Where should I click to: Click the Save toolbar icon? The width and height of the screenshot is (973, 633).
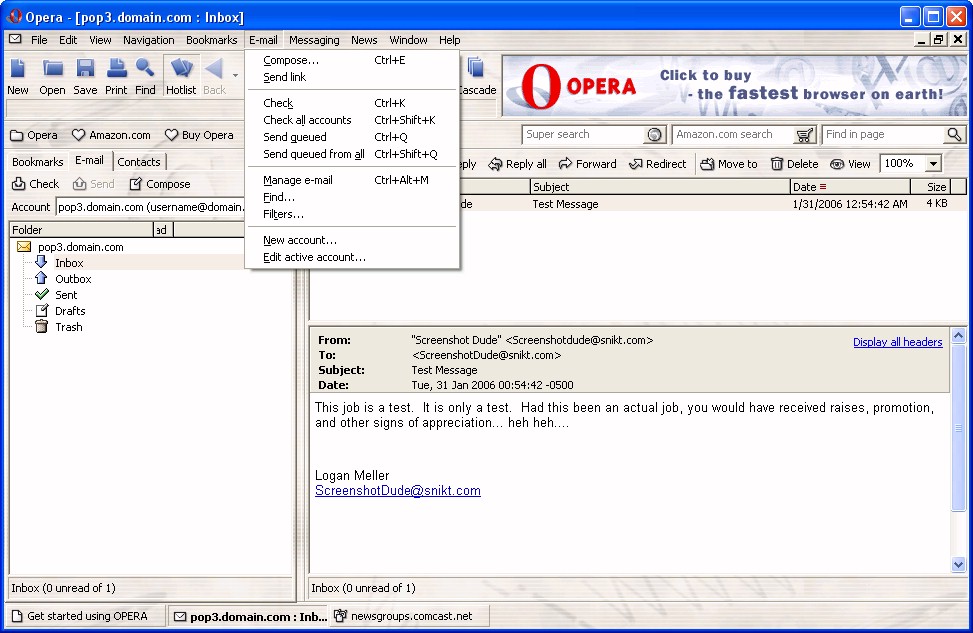(x=85, y=76)
